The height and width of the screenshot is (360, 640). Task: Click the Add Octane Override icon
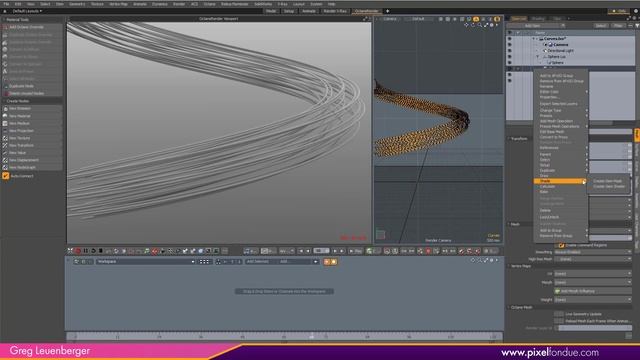[x=5, y=27]
